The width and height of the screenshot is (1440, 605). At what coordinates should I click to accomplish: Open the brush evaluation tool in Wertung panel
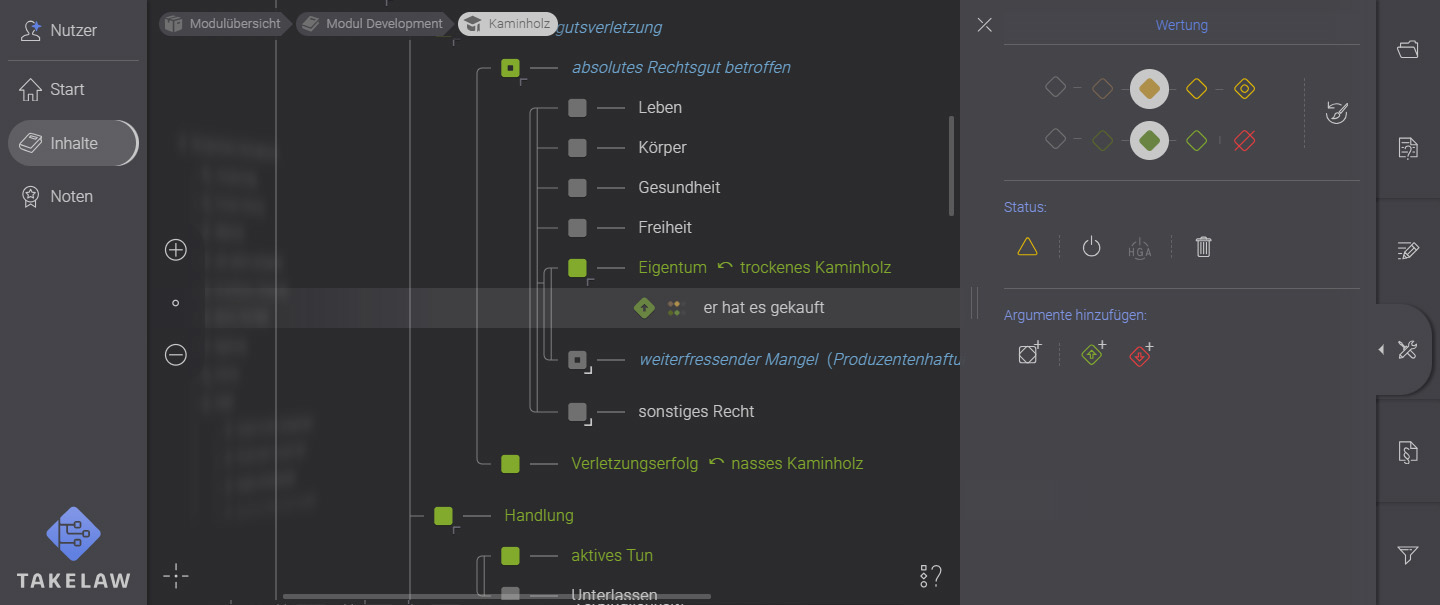pos(1338,113)
